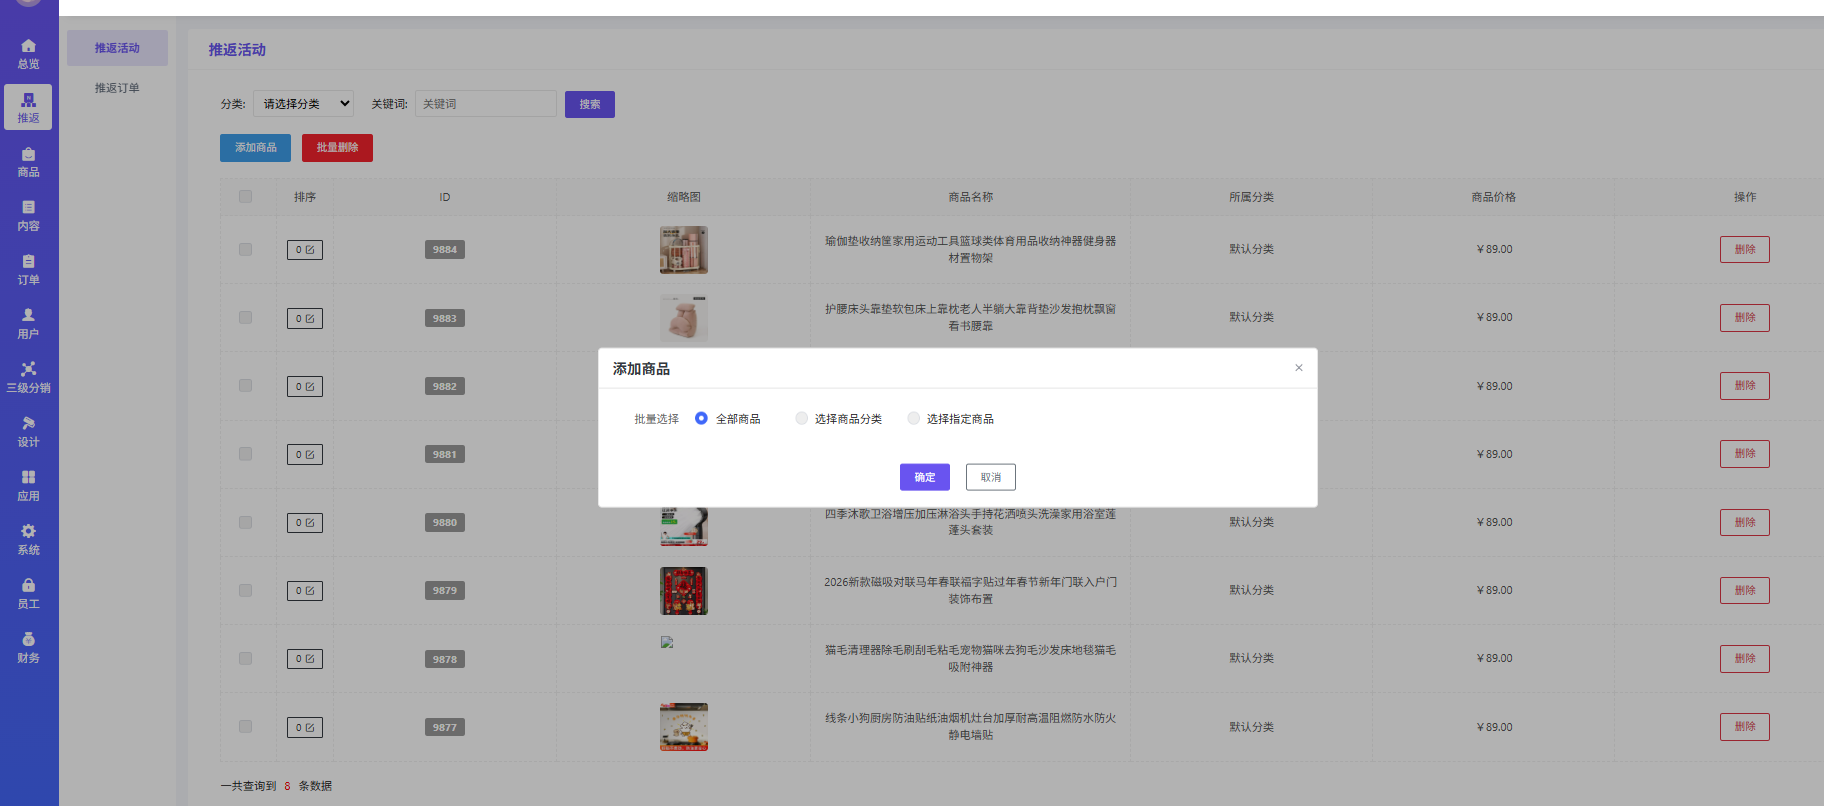Viewport: 1824px width, 806px height.
Task: Pick the 选择指定商品 radio option
Action: (913, 419)
